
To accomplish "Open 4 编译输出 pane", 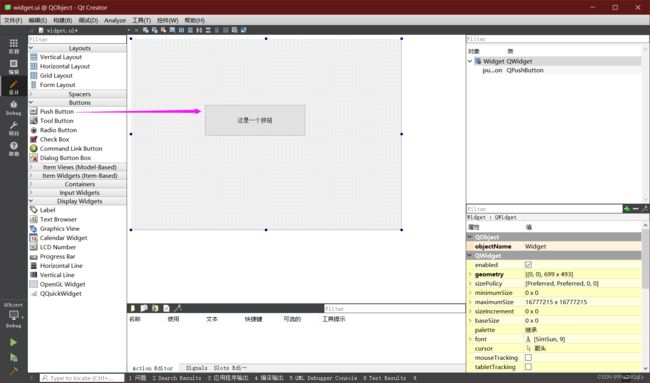I will 269,378.
